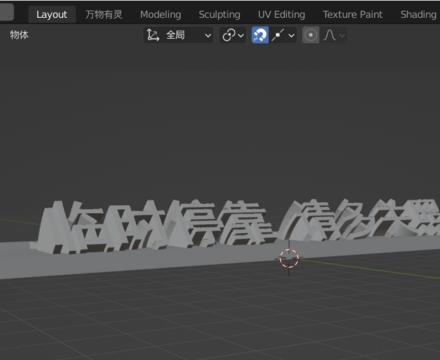
Task: Click the gray button left of Layout
Action: coord(7,13)
